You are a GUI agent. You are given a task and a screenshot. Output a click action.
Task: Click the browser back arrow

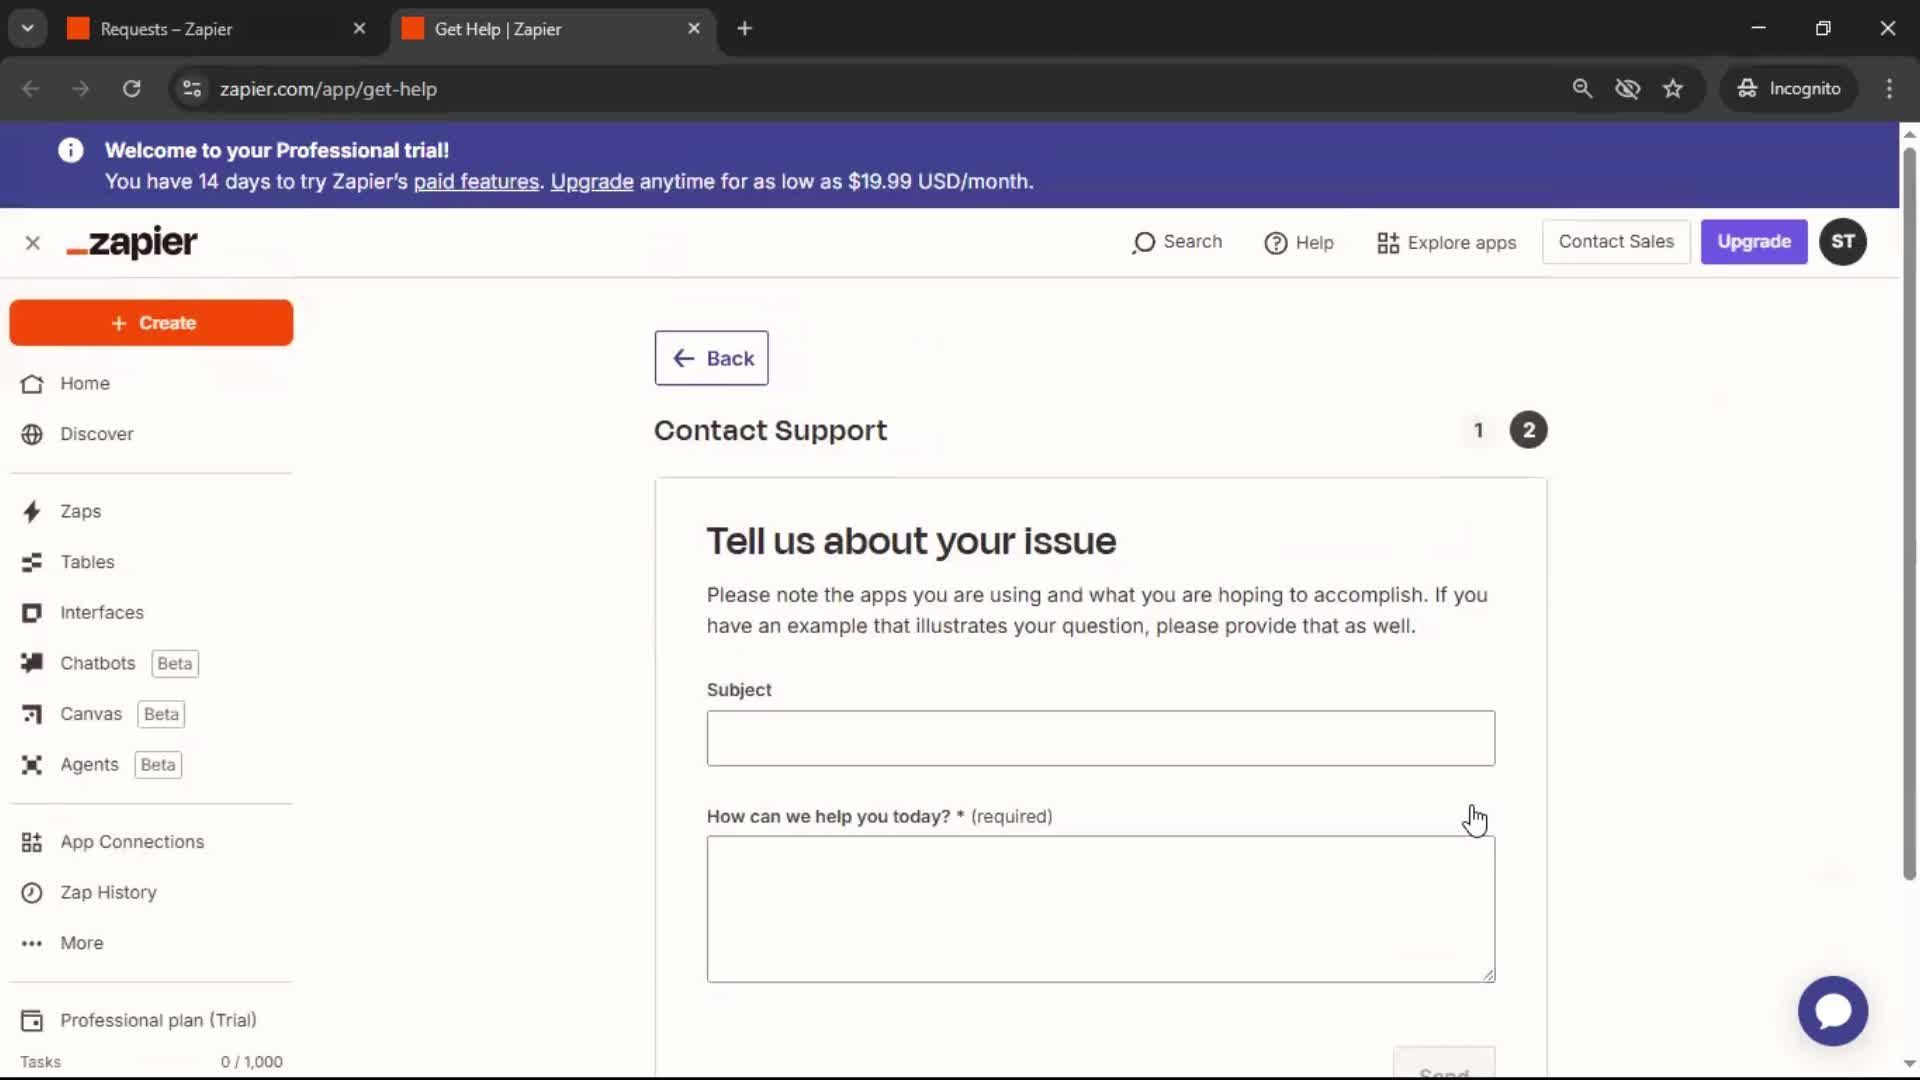pyautogui.click(x=31, y=89)
